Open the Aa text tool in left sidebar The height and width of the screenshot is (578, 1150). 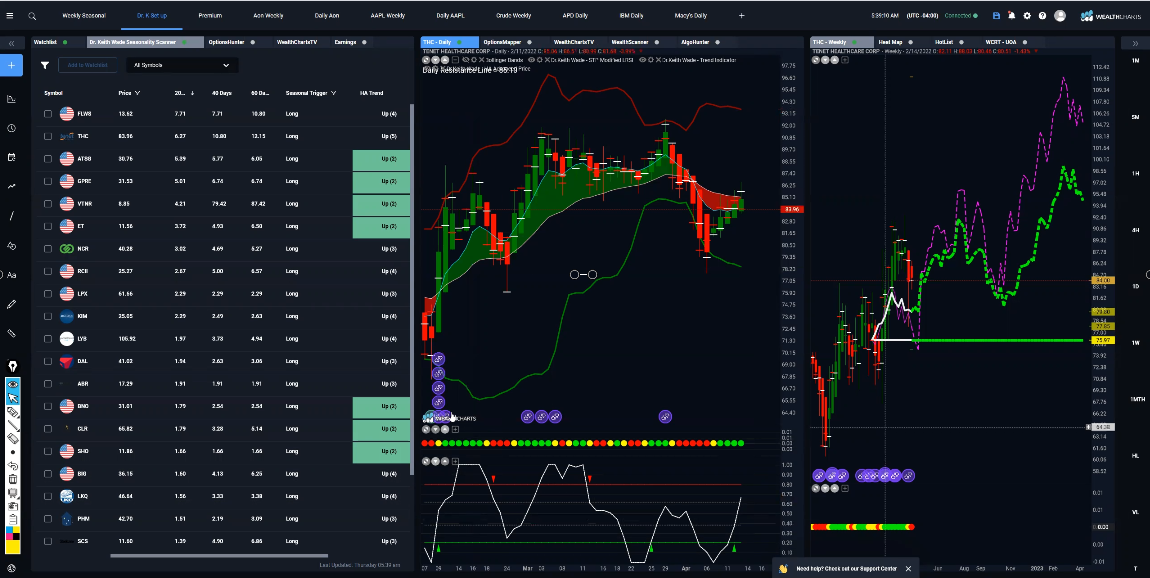click(12, 274)
